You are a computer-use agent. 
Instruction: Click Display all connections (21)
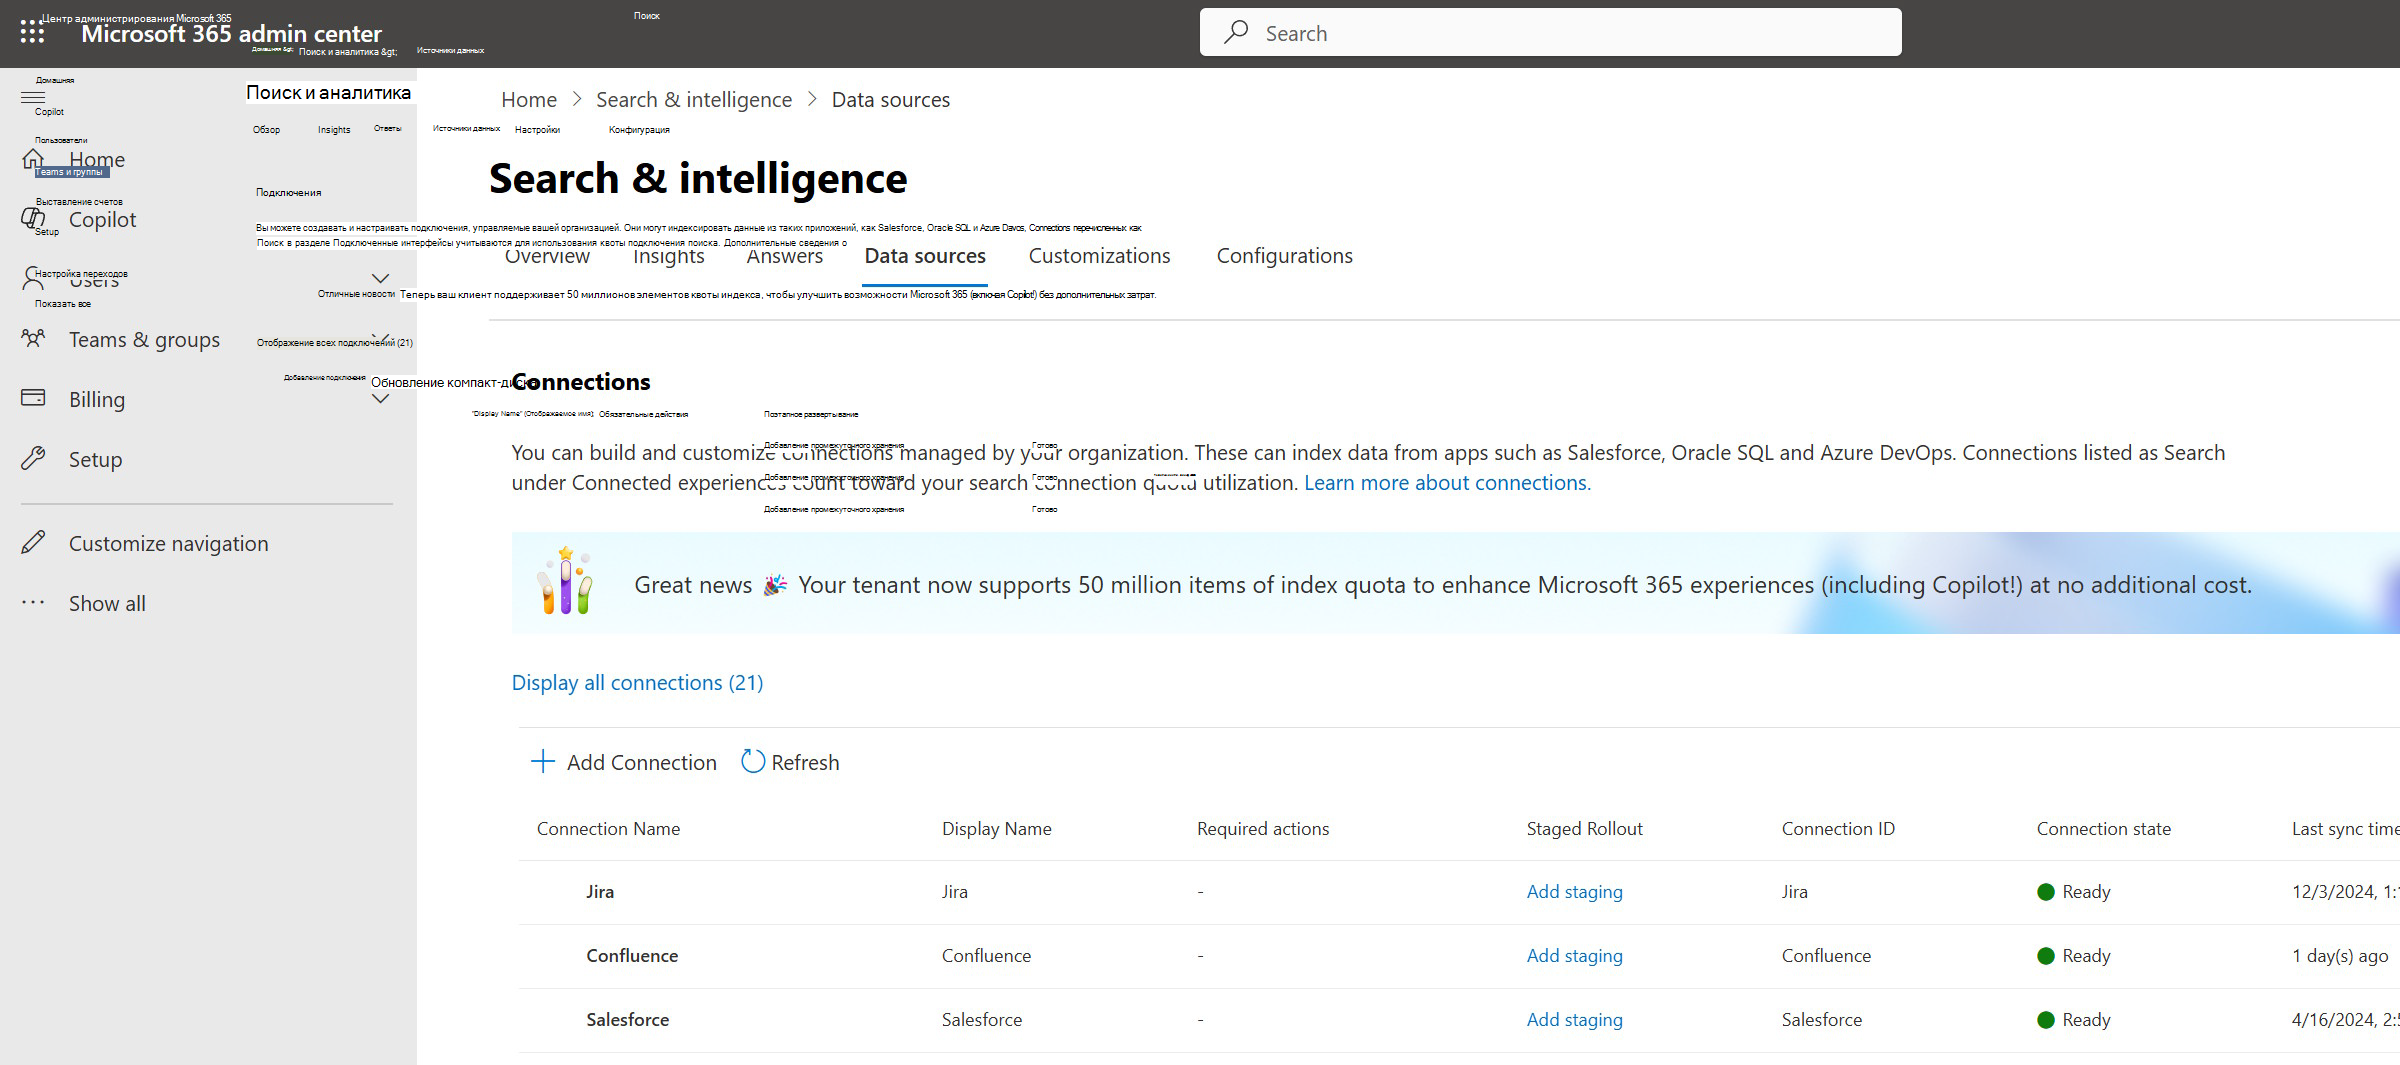point(637,682)
